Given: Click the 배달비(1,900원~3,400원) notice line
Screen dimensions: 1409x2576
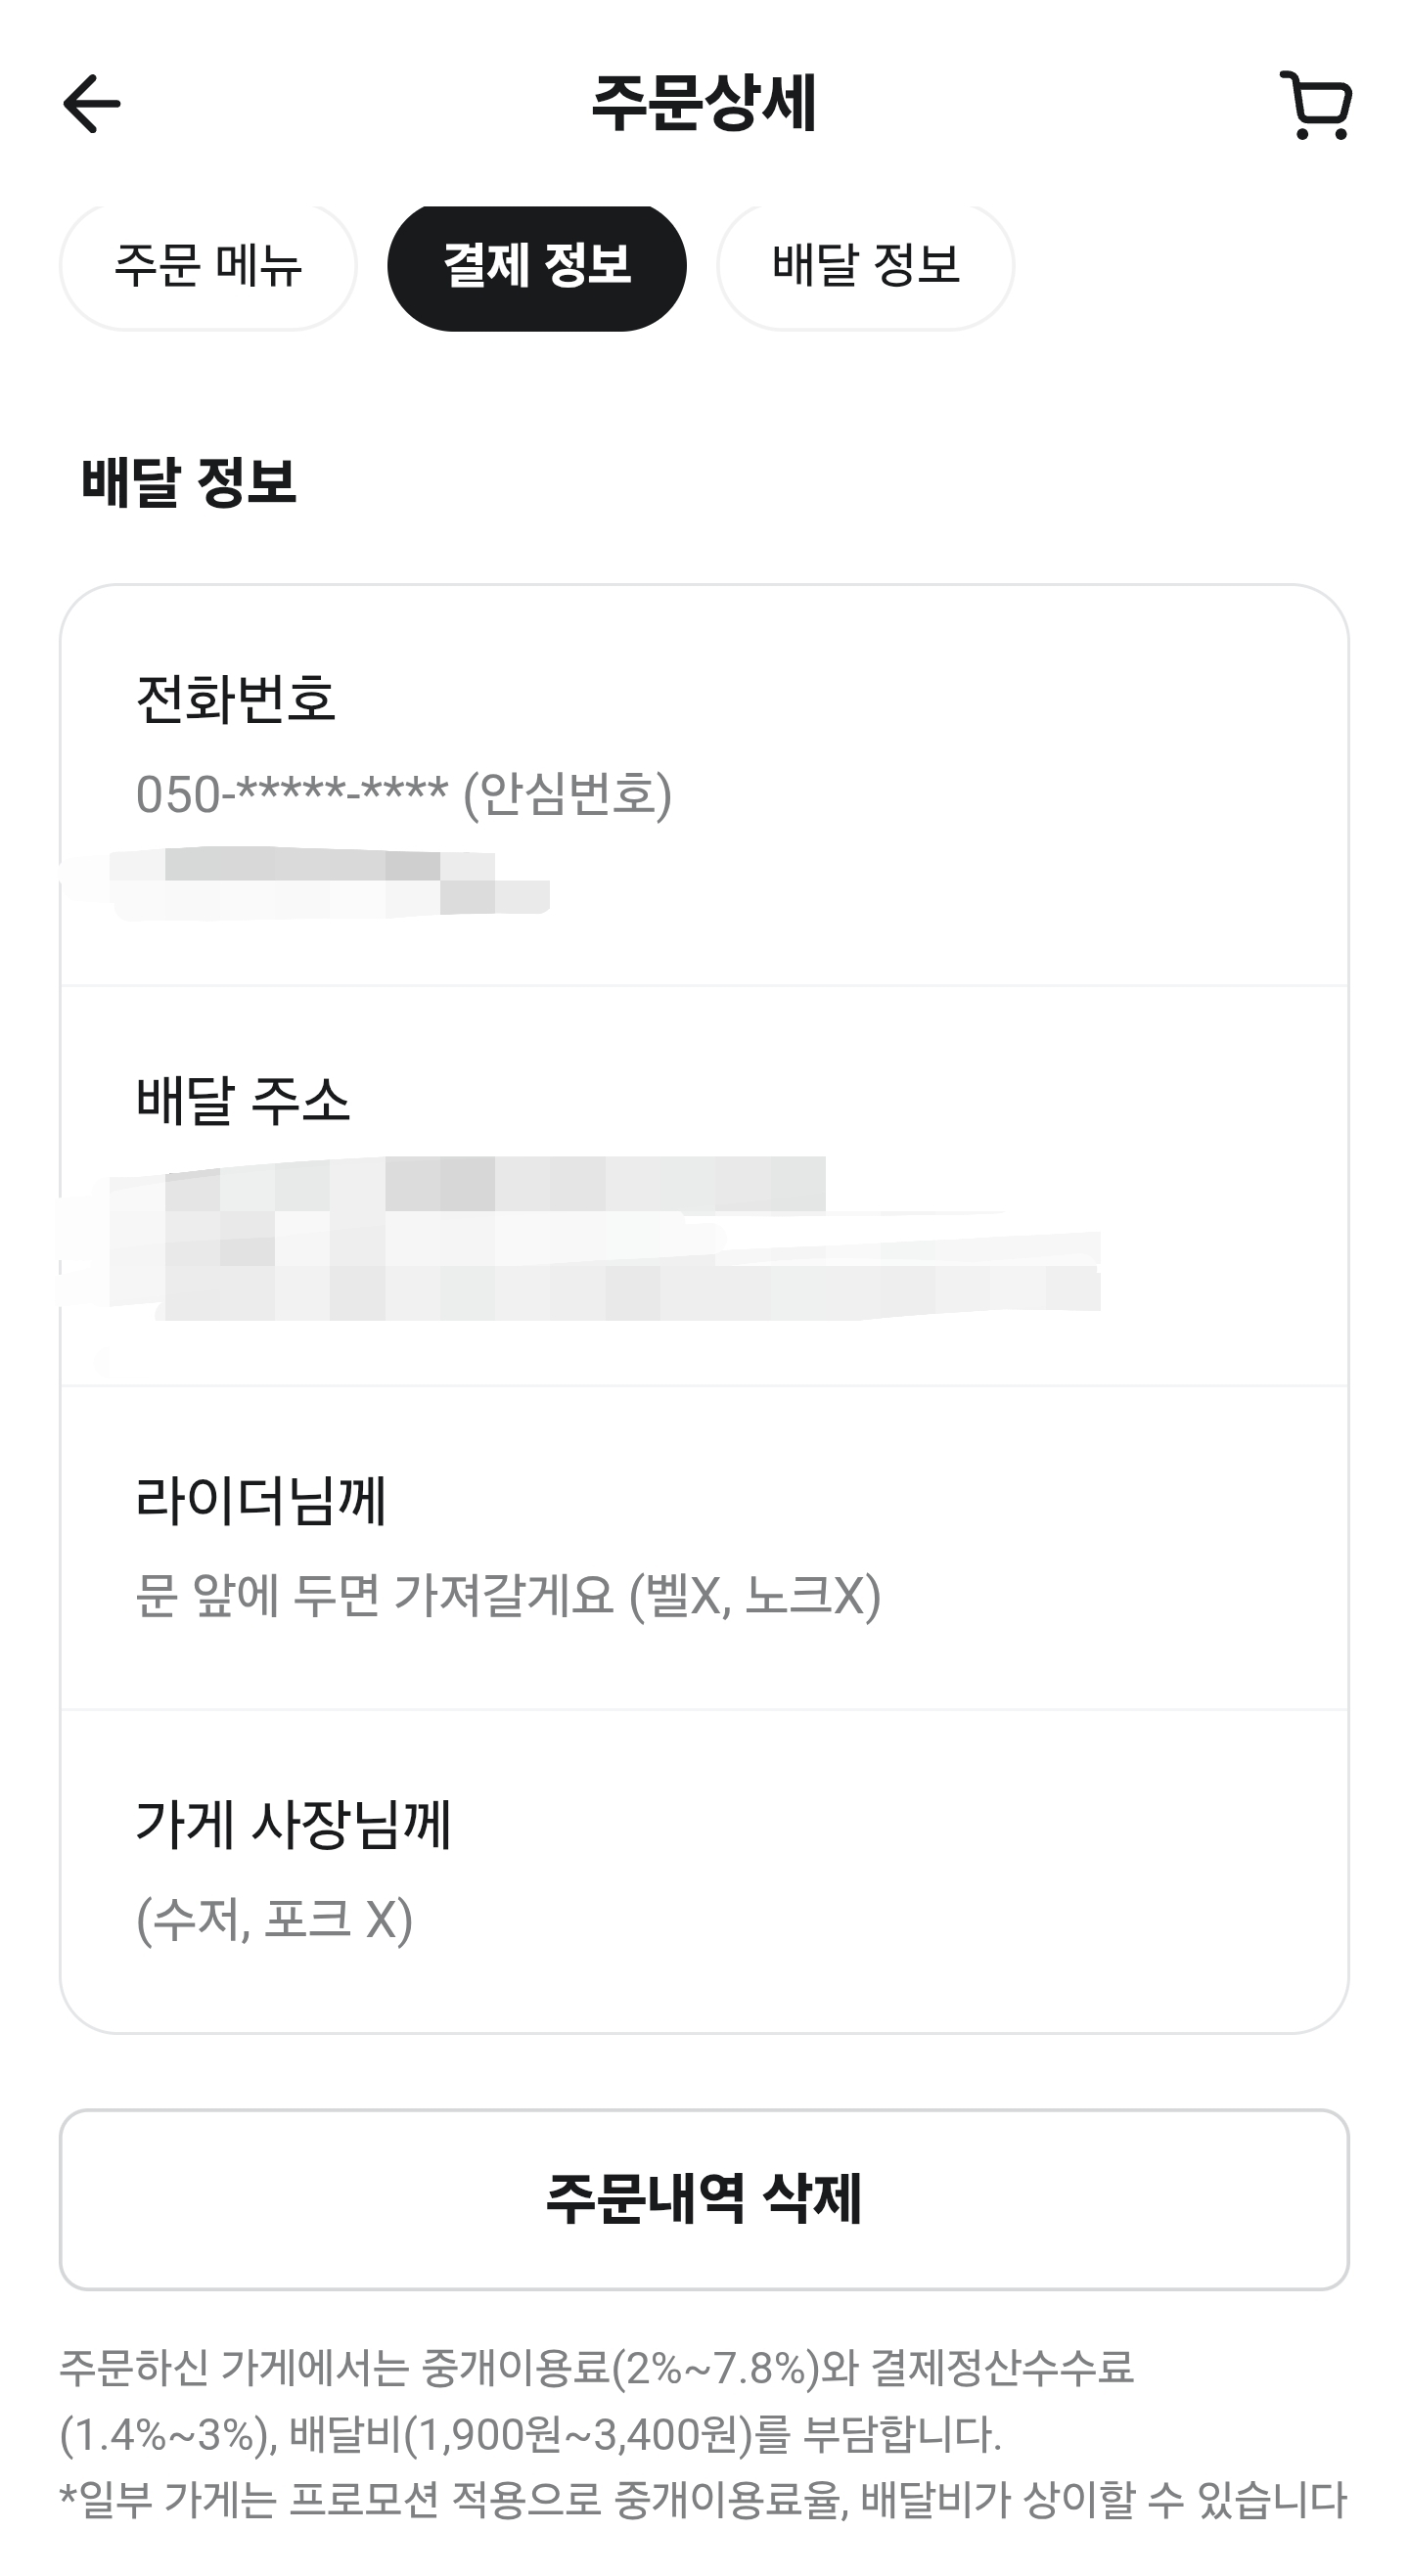Looking at the screenshot, I should (530, 2435).
